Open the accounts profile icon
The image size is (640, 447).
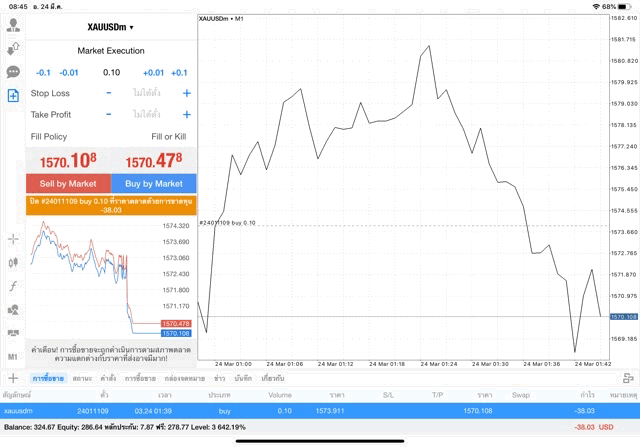pos(13,25)
